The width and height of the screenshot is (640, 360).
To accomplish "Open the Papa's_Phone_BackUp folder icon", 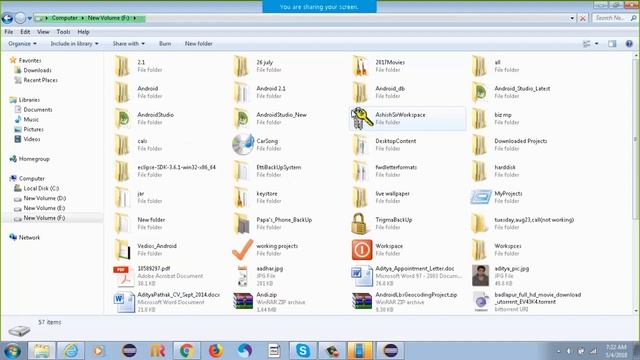I will point(242,223).
